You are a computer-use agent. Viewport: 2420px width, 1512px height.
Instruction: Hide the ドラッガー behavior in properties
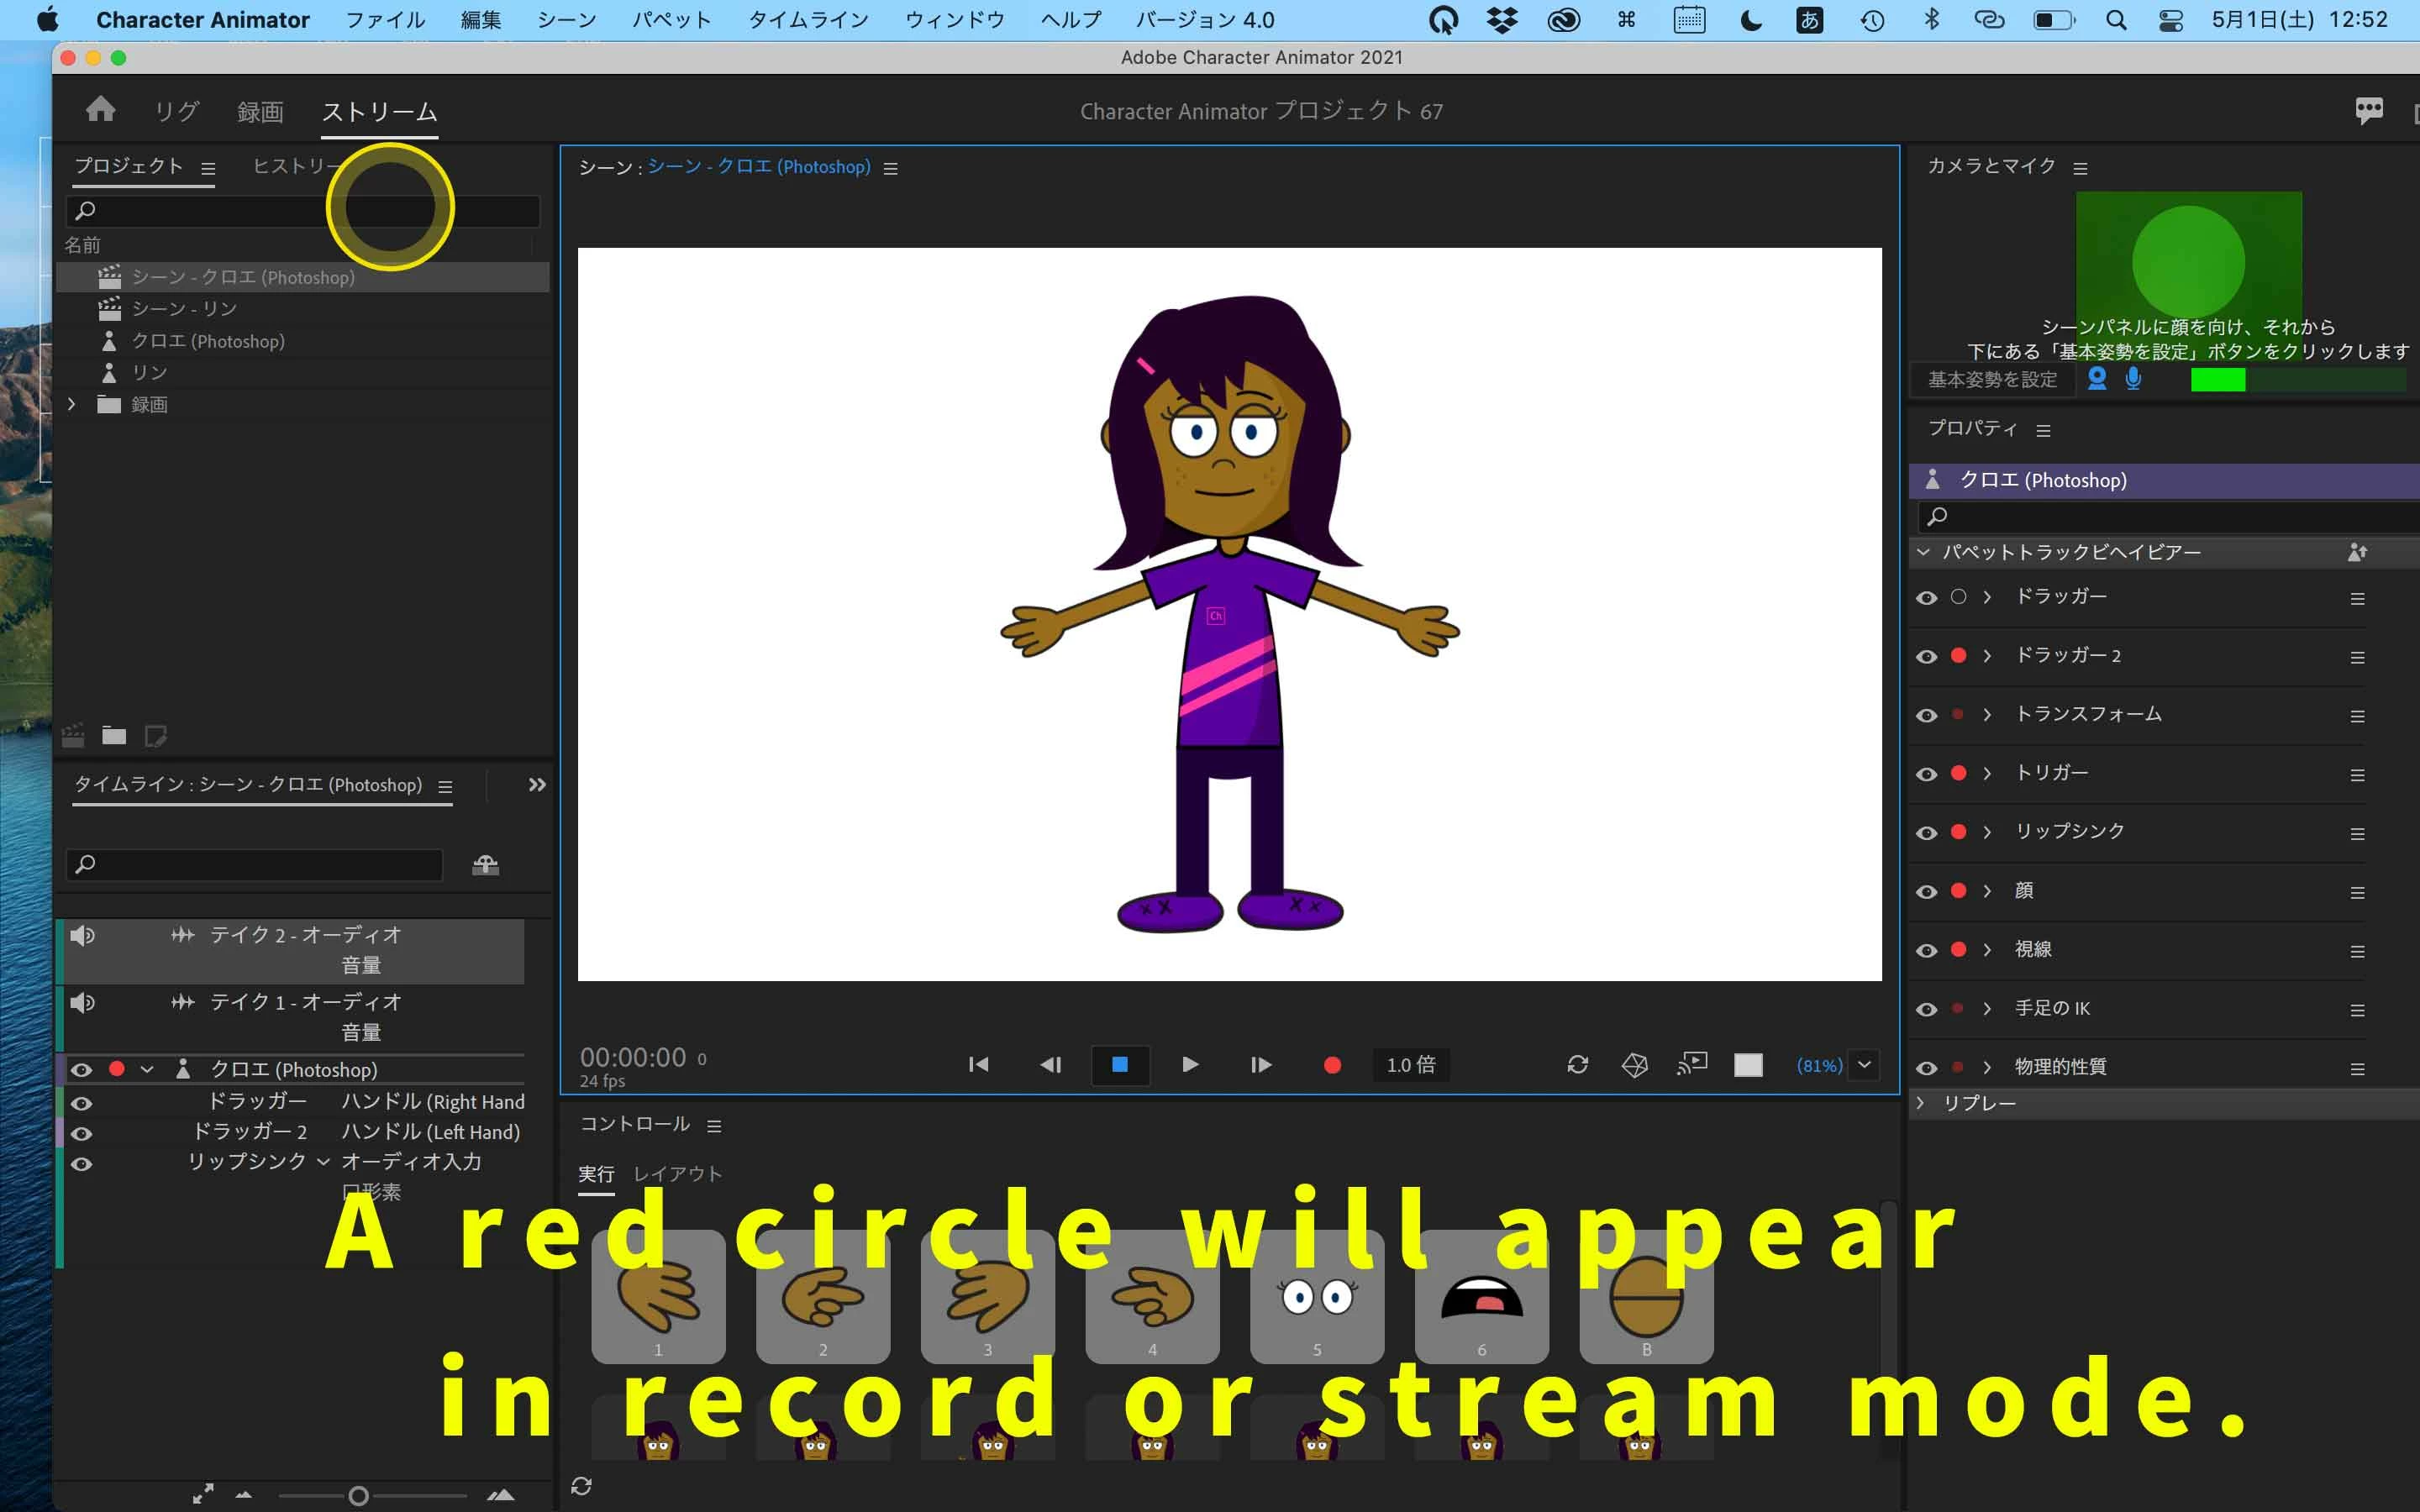coord(1926,598)
